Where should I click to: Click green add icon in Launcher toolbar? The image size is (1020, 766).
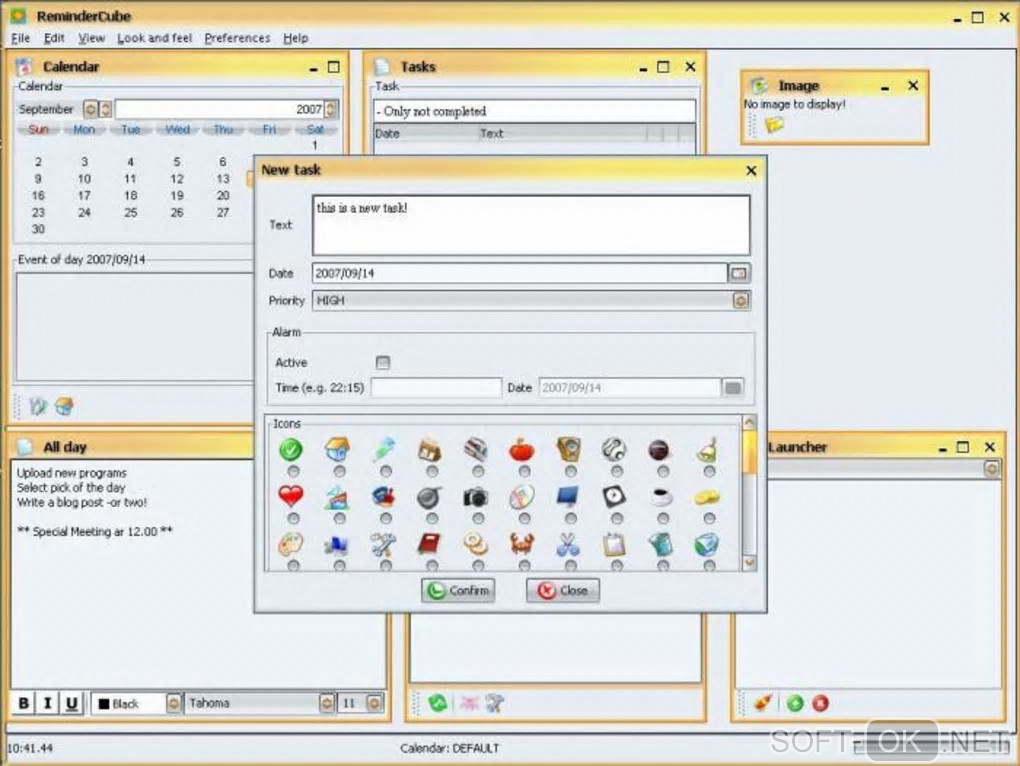(x=795, y=703)
